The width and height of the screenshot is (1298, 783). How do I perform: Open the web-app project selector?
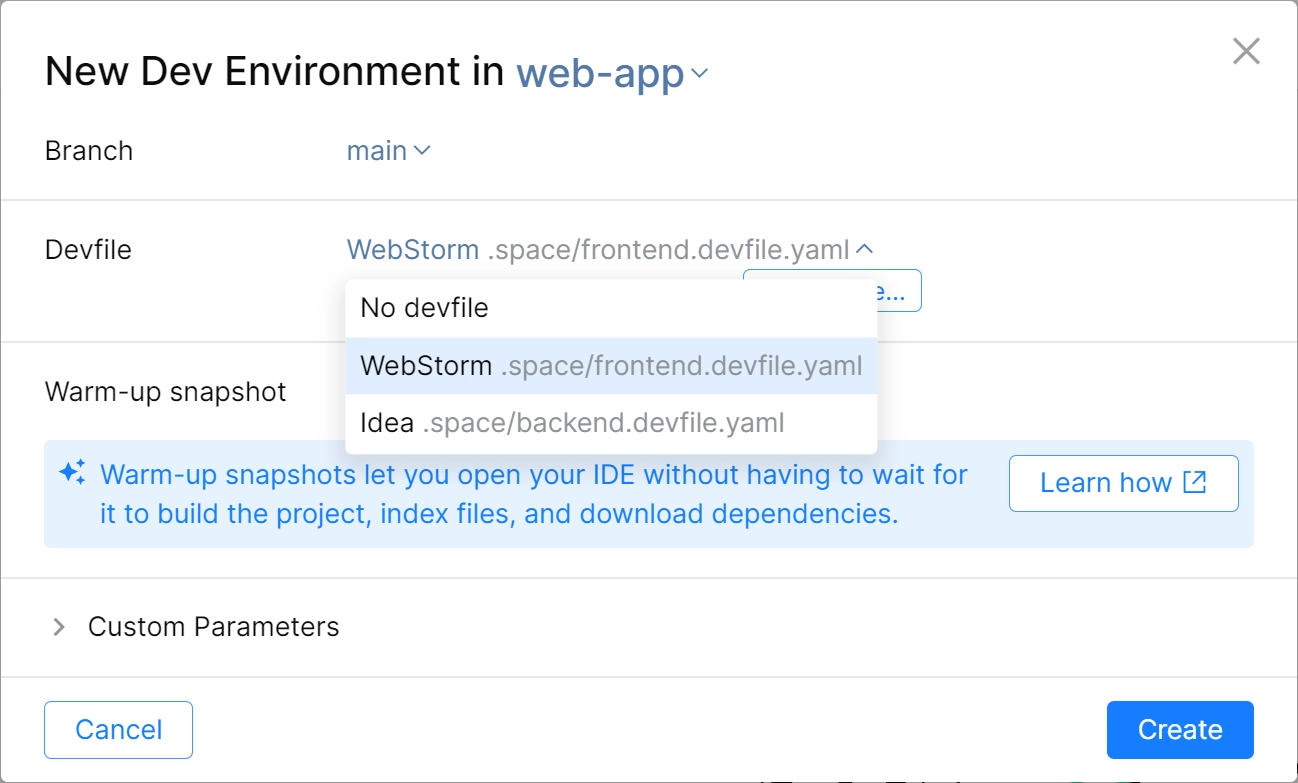click(x=612, y=73)
